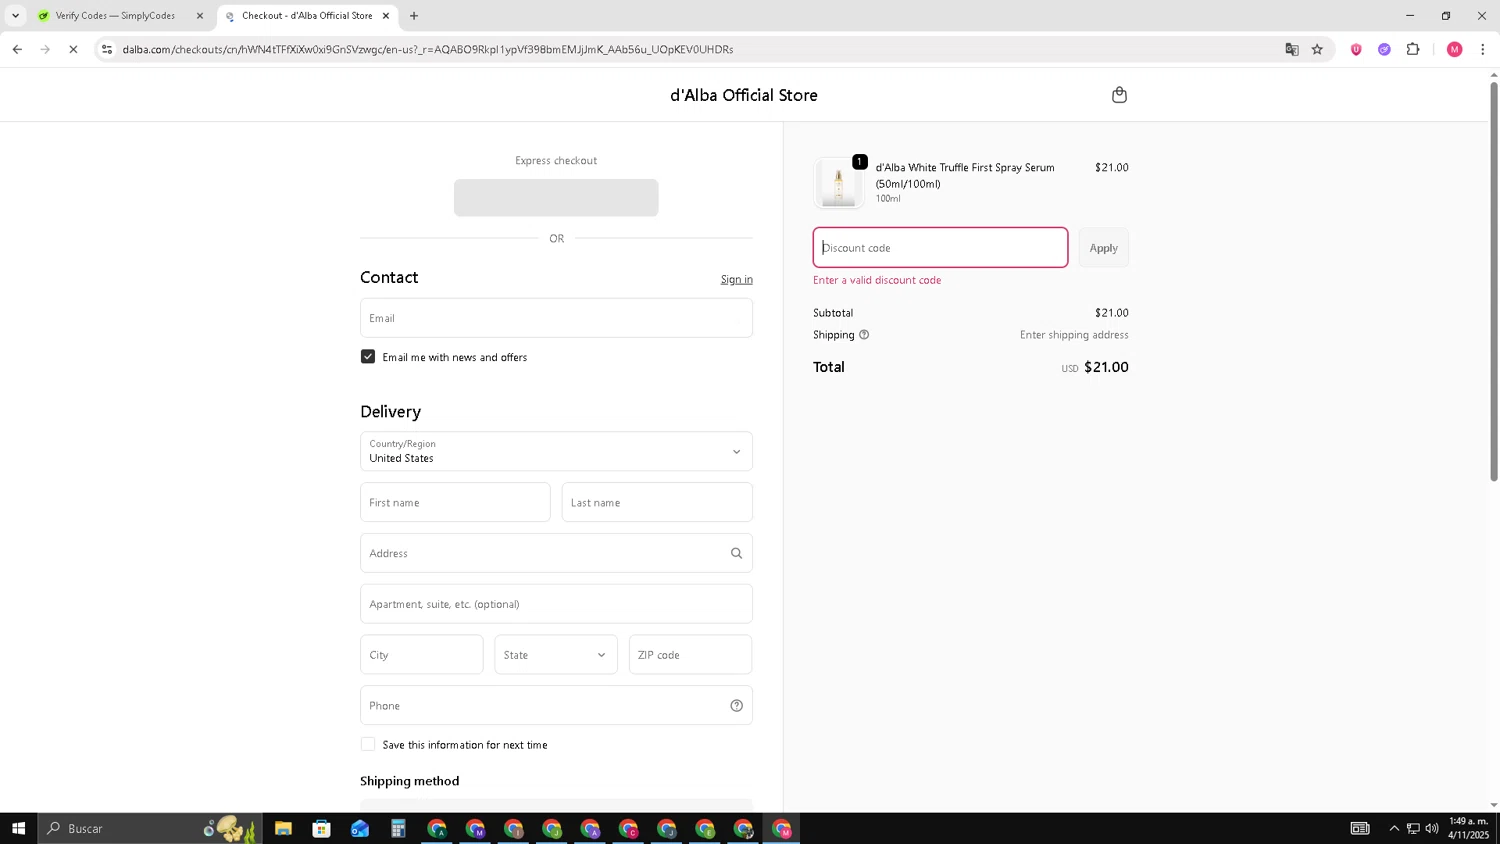Stop loading the page

73,49
